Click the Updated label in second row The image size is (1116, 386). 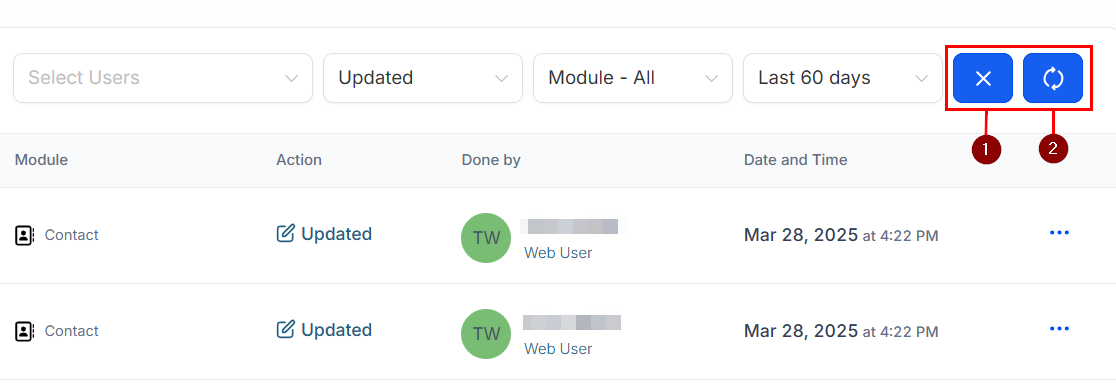[x=337, y=330]
